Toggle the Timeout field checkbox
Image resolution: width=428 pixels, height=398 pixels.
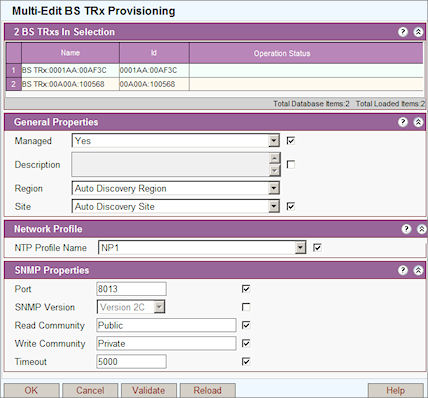(246, 361)
